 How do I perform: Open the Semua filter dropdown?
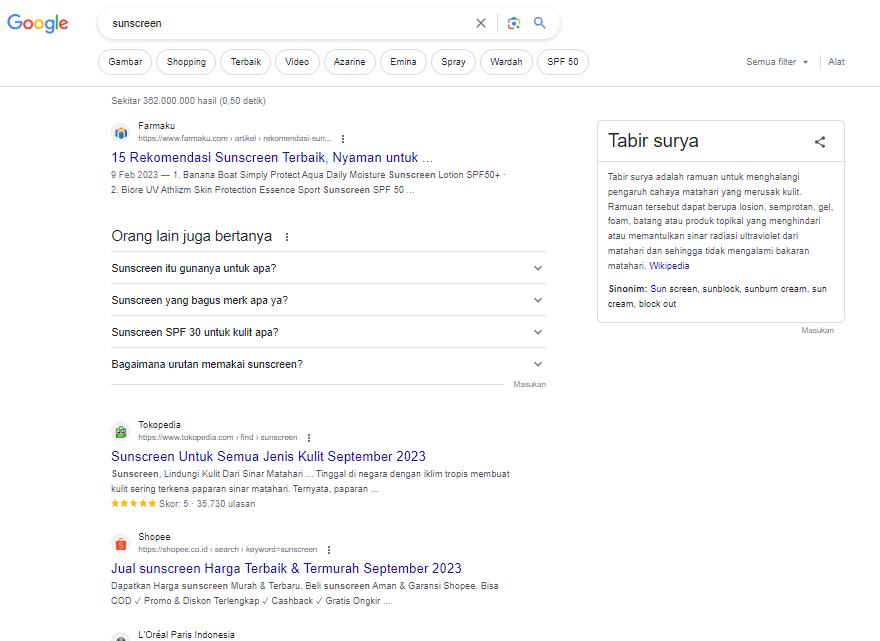pos(777,62)
